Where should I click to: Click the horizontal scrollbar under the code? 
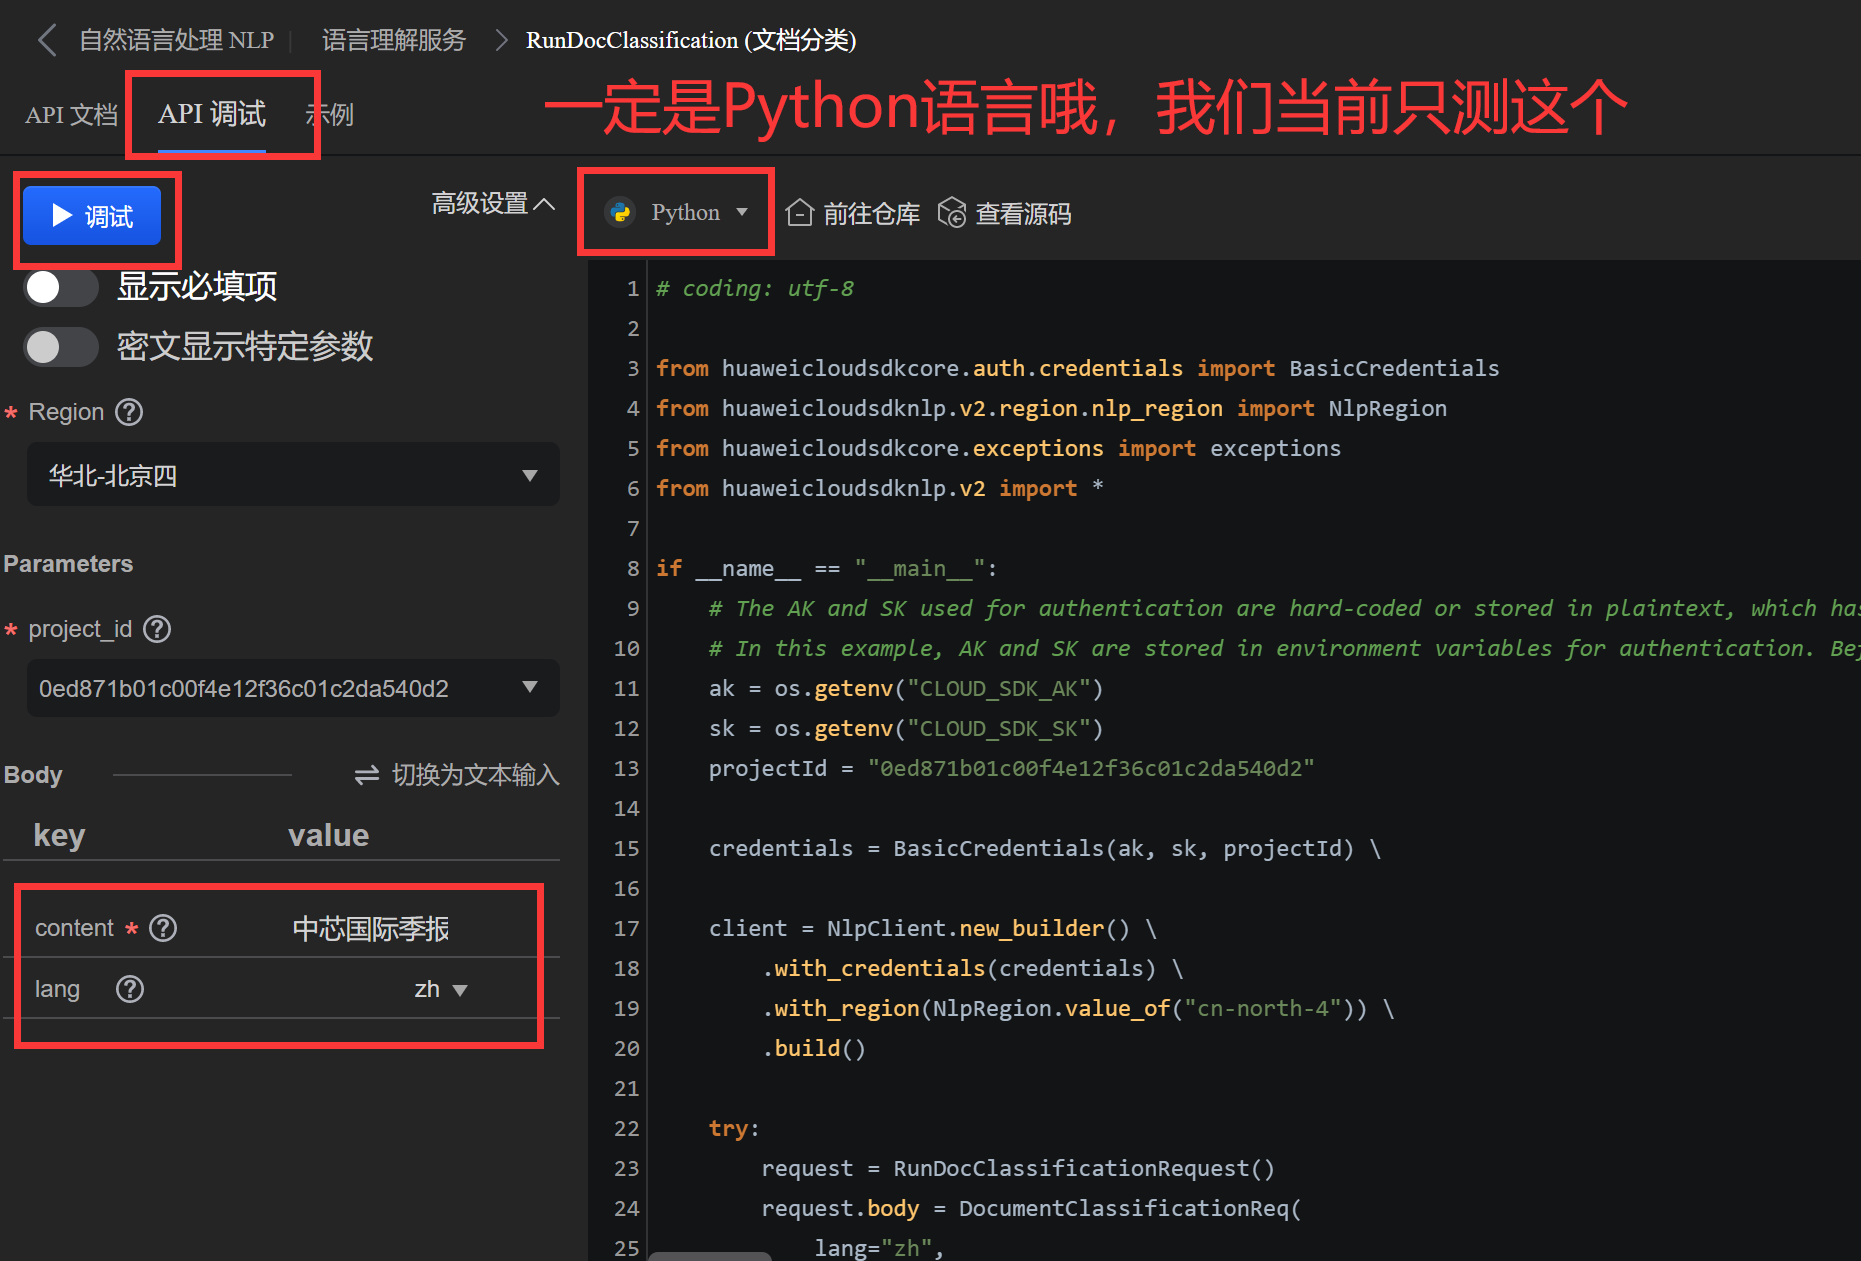click(x=710, y=1256)
